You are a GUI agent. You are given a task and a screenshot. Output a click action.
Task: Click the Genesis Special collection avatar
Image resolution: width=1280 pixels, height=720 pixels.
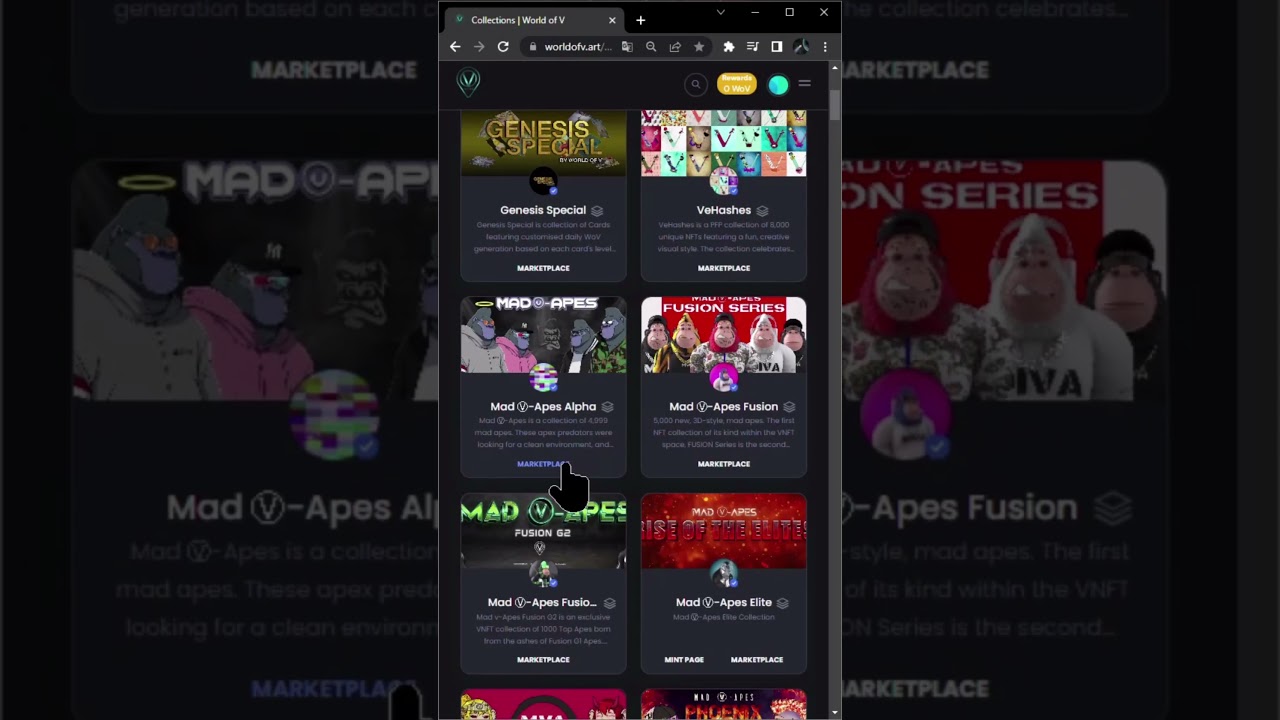[x=543, y=182]
